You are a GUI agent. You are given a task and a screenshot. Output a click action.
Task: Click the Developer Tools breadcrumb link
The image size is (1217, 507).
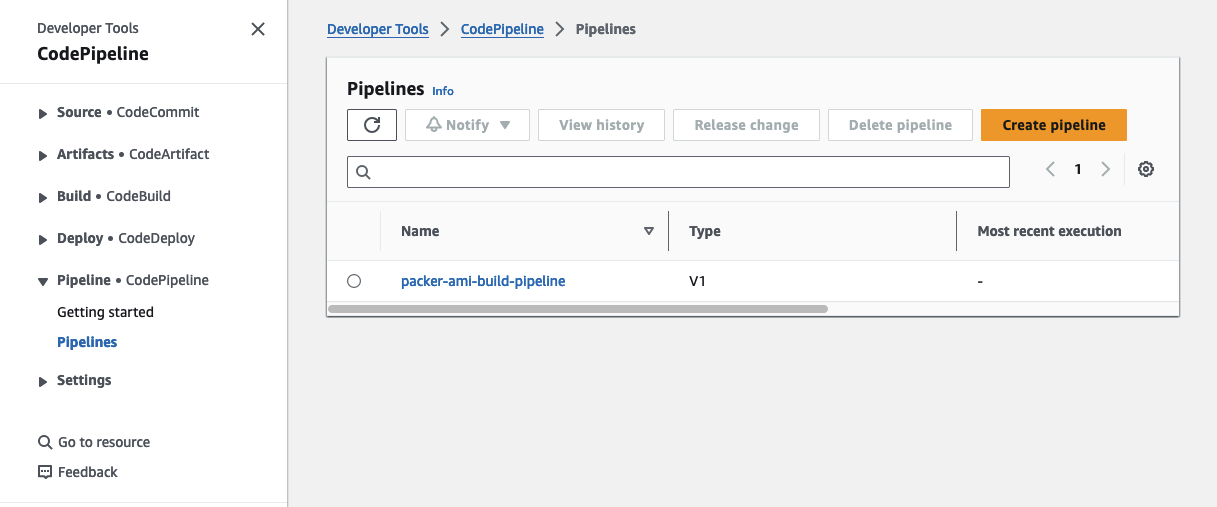(378, 29)
